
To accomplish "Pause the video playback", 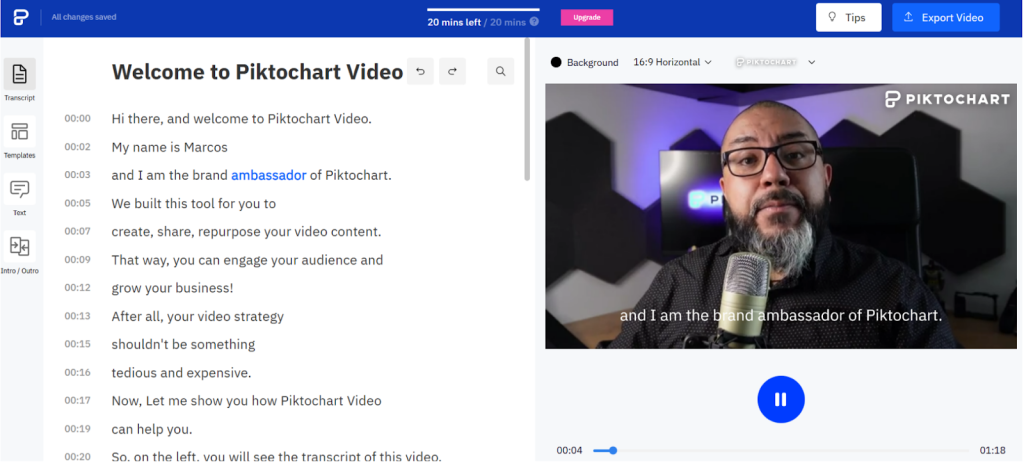I will pyautogui.click(x=781, y=399).
